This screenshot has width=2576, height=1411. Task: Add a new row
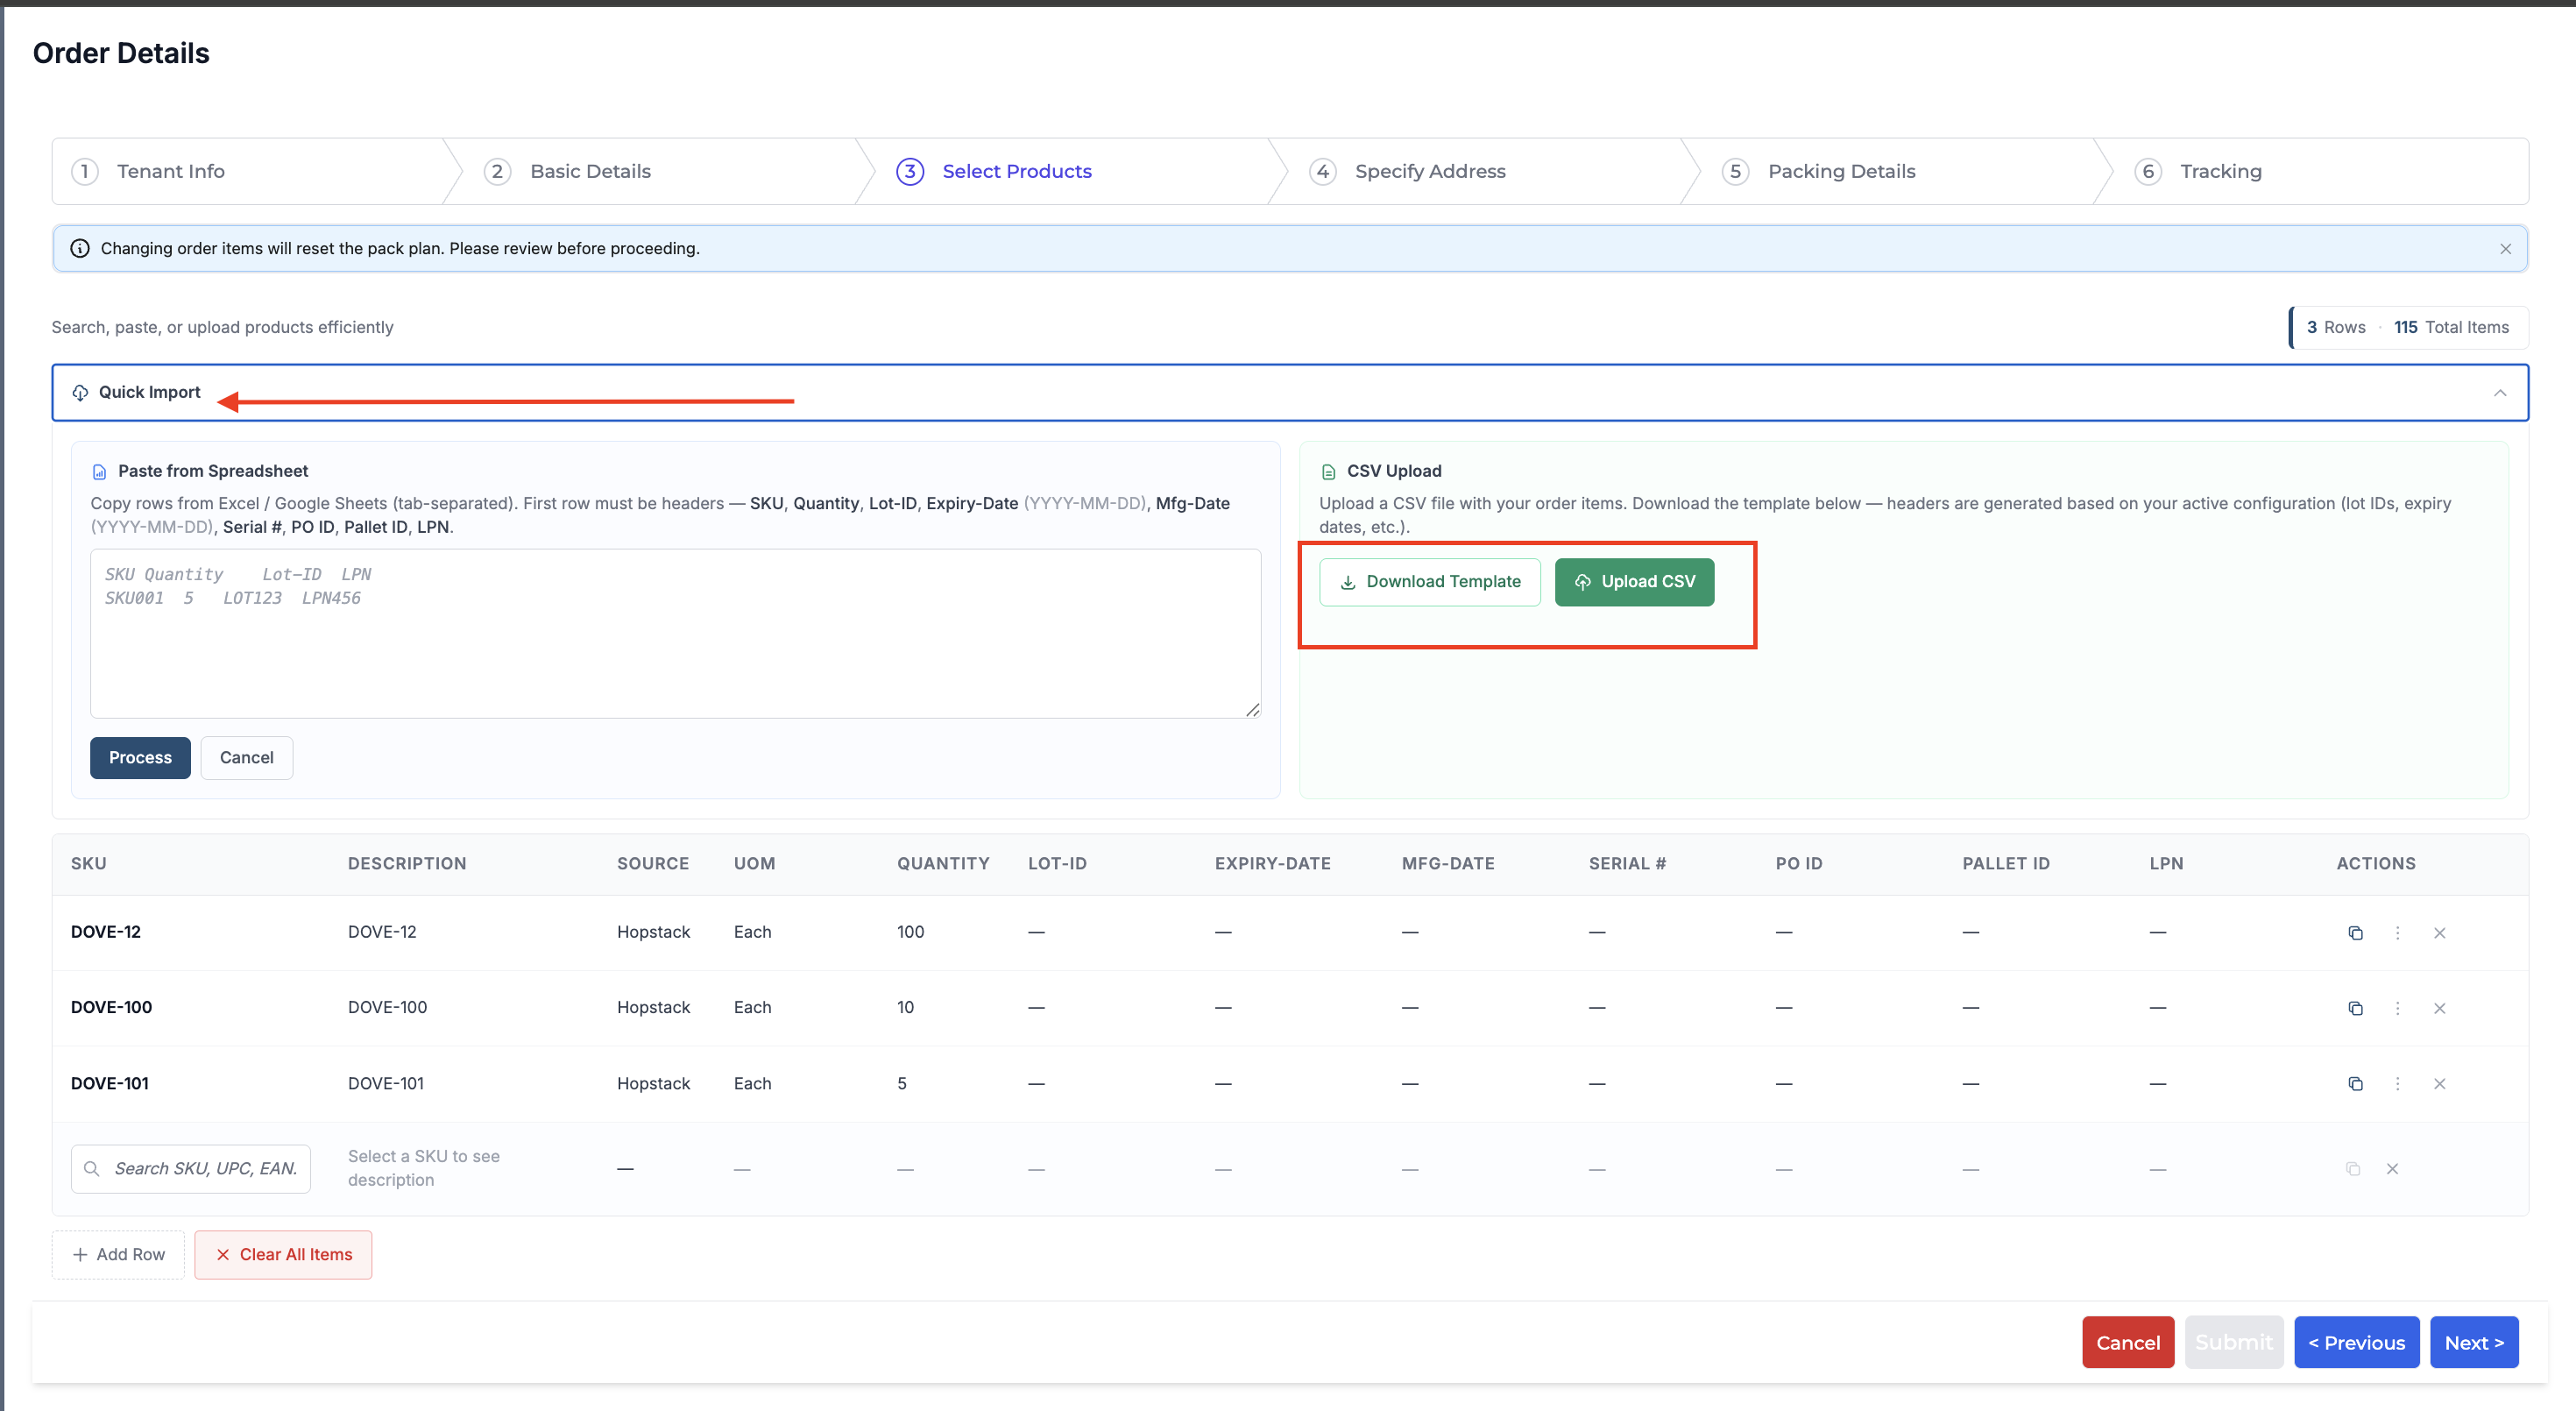pos(118,1254)
